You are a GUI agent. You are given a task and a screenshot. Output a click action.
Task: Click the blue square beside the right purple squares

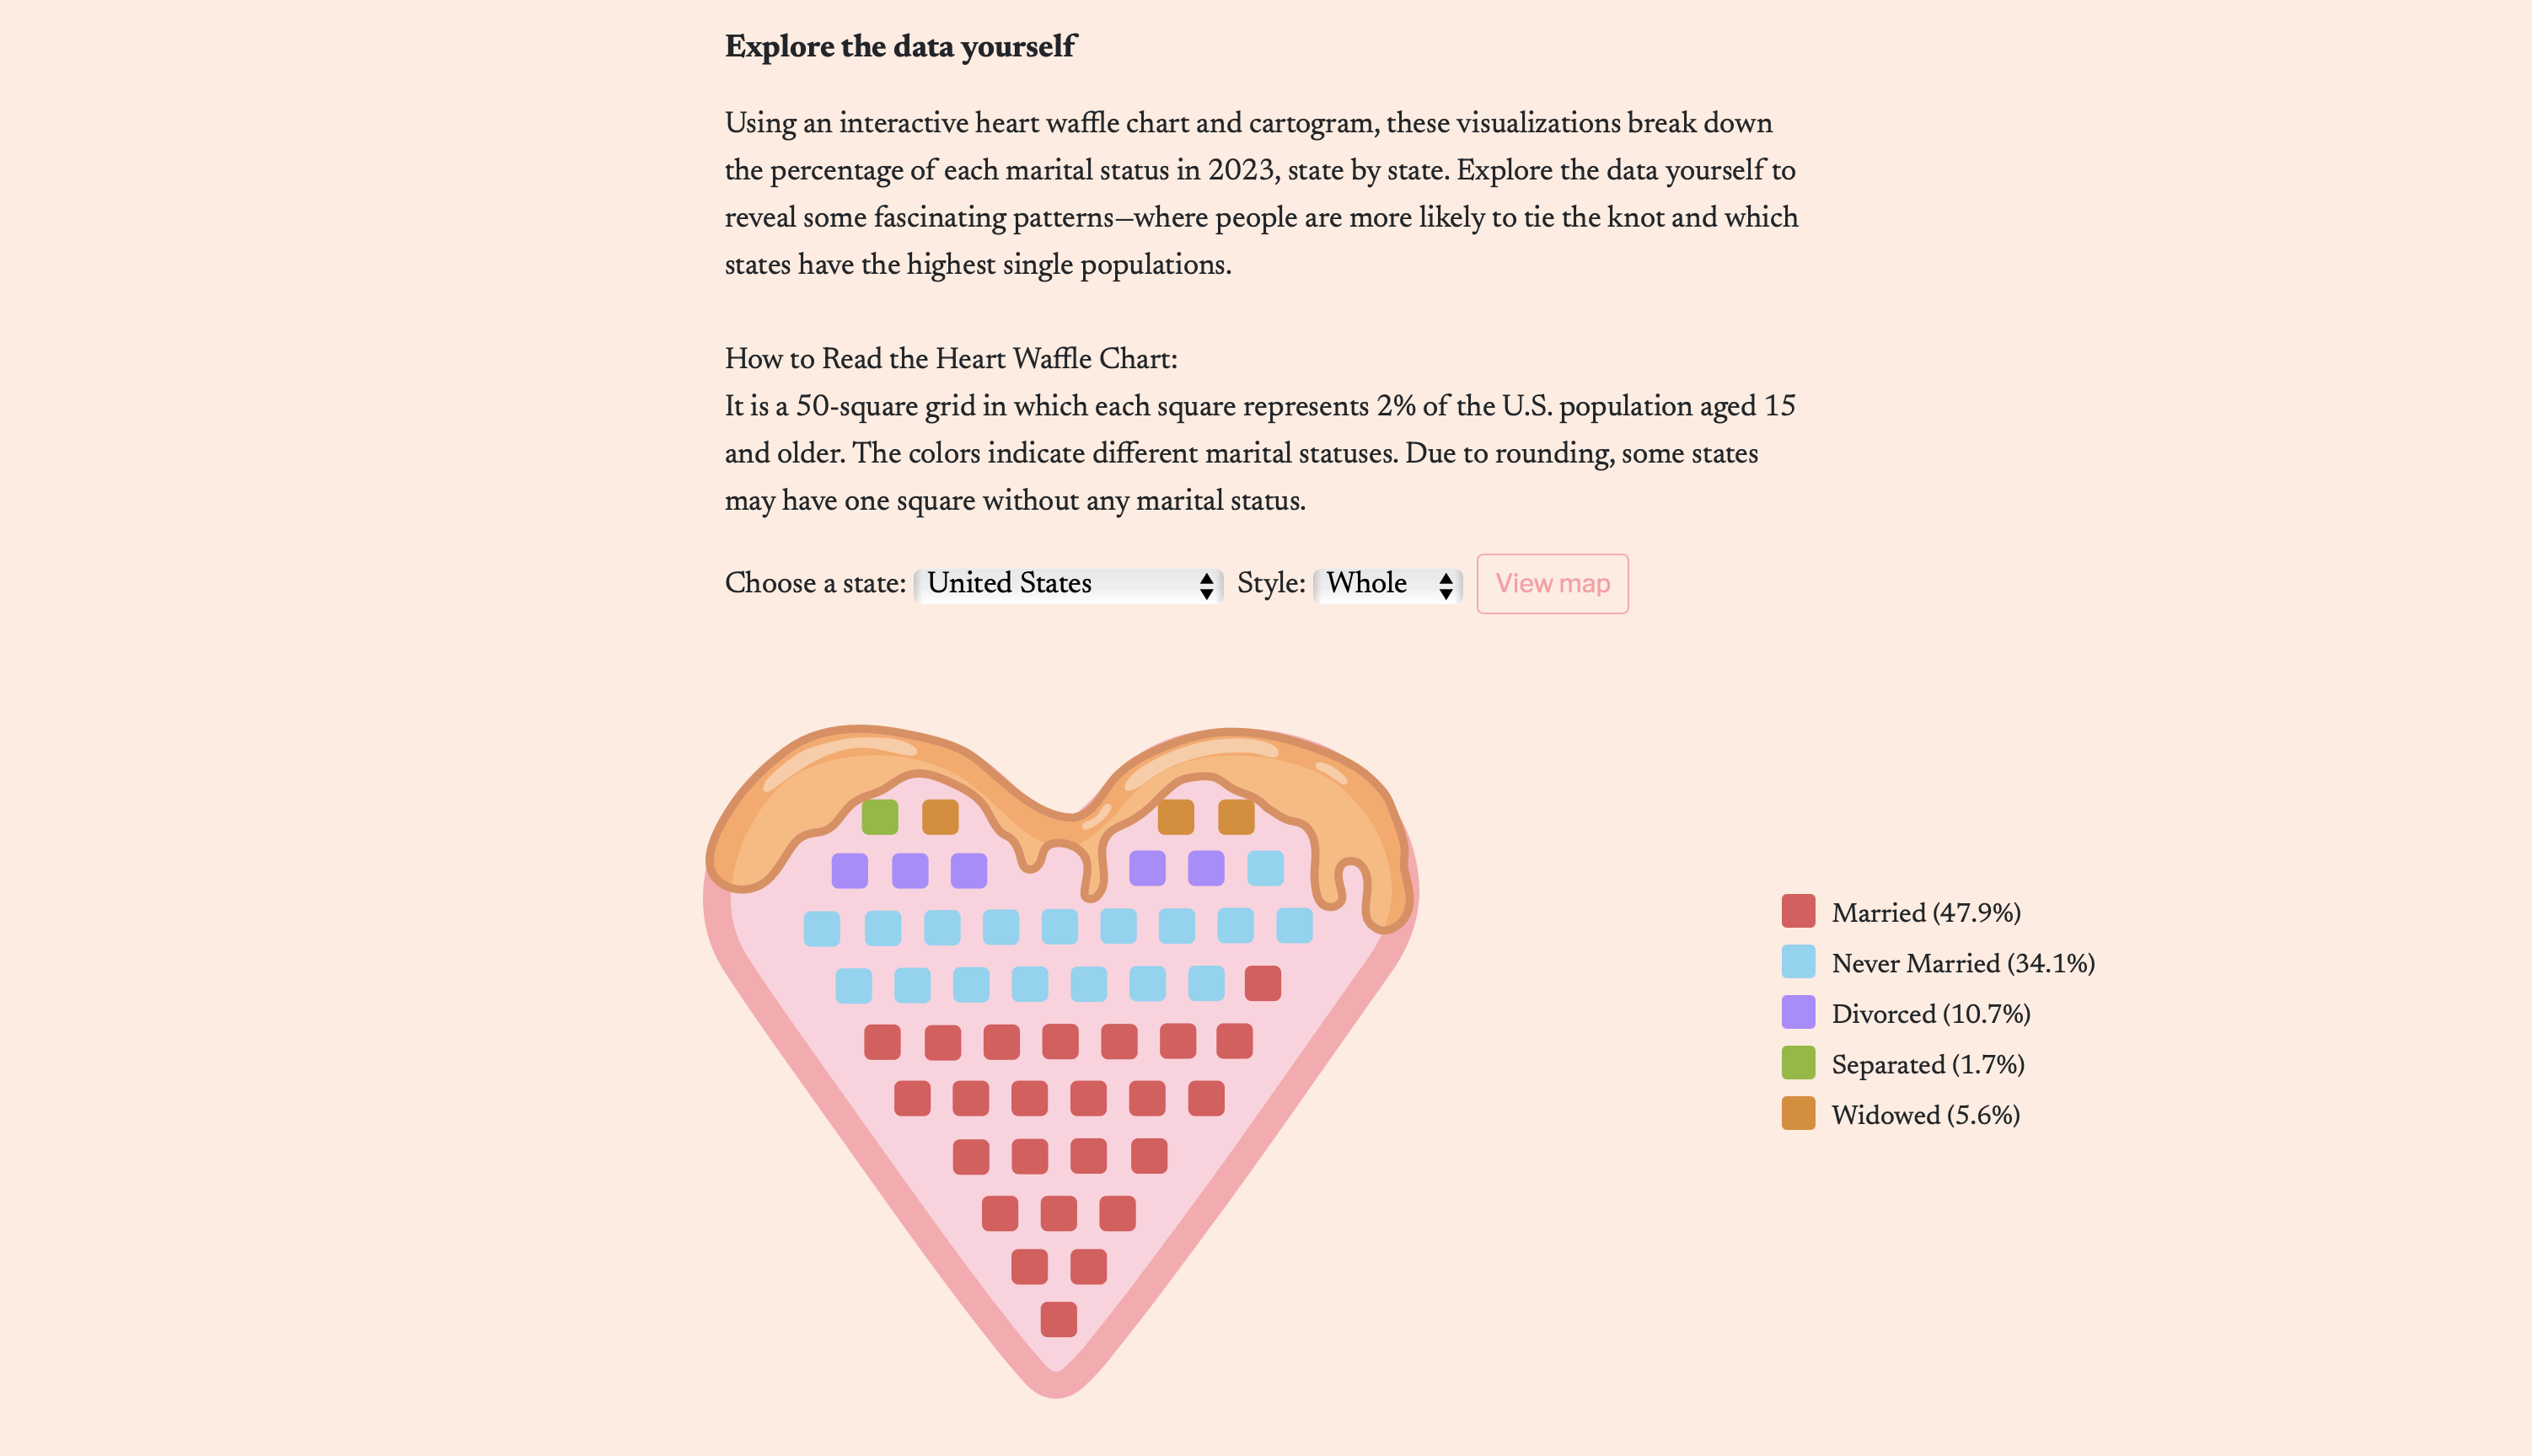1265,868
